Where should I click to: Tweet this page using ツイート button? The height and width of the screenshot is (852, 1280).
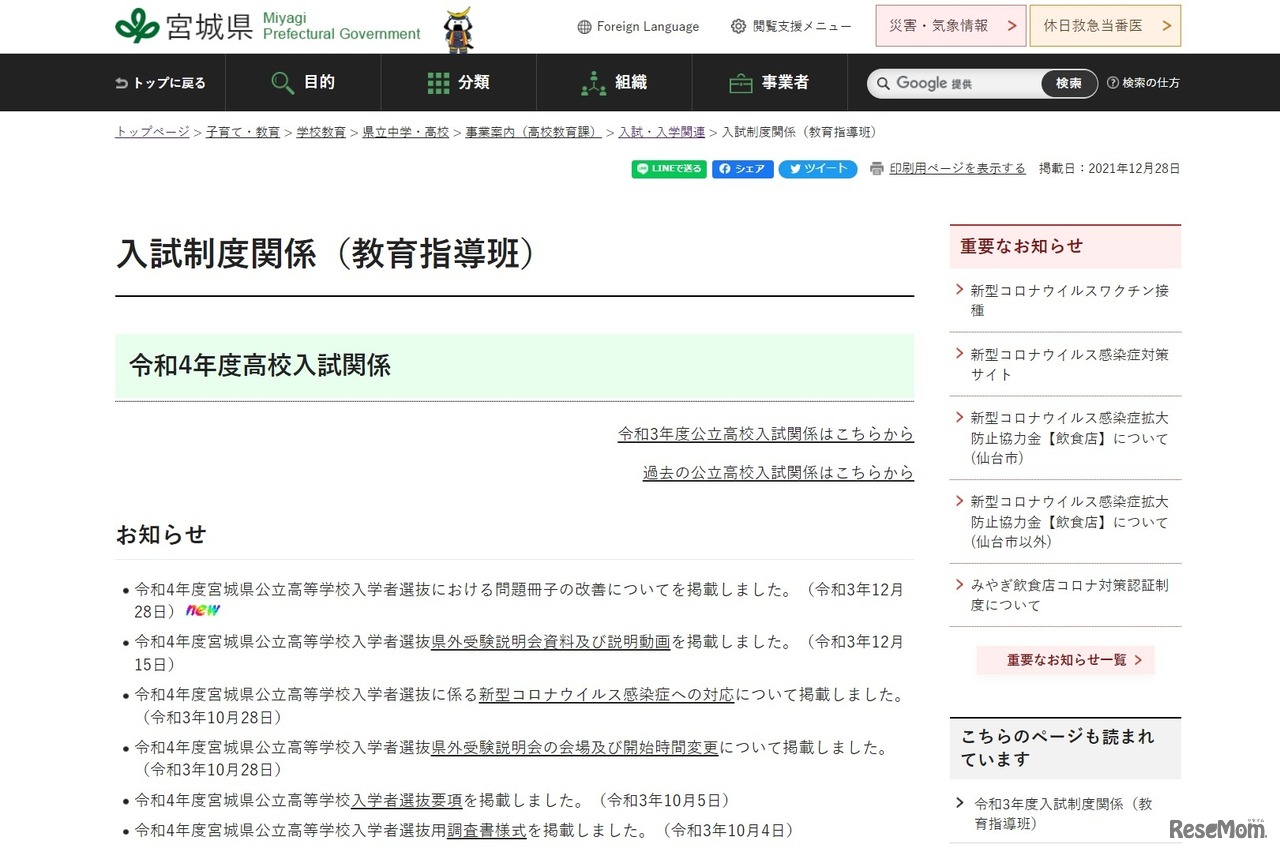click(817, 169)
